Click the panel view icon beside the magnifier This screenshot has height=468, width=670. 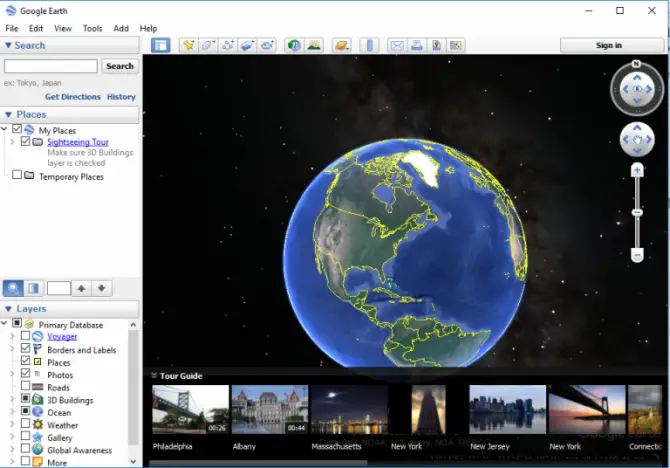(33, 288)
